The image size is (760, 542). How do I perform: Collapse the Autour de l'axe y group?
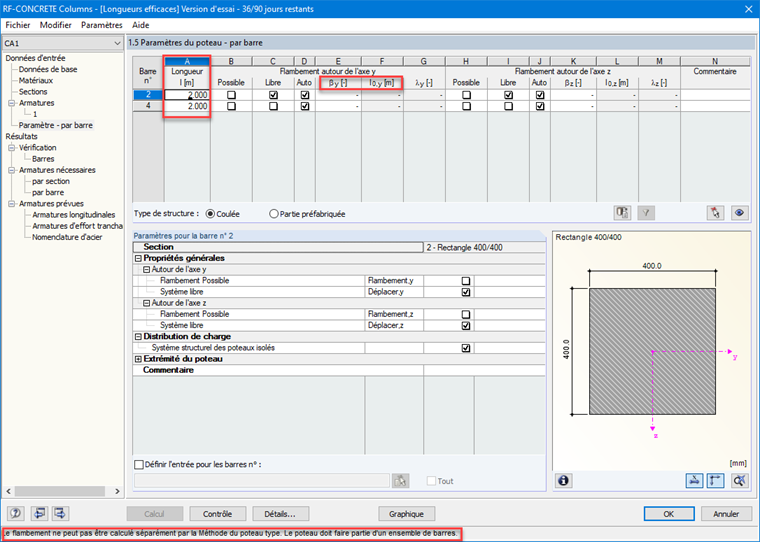click(x=146, y=270)
